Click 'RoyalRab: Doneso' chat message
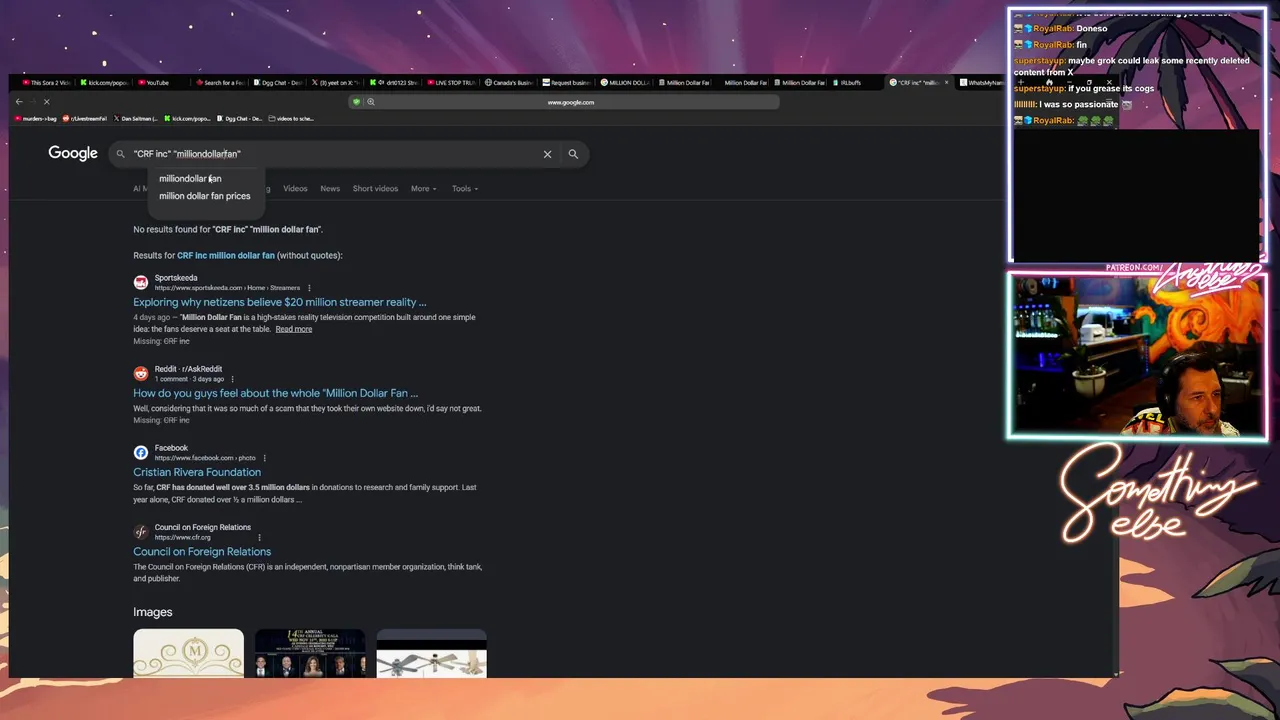This screenshot has height=720, width=1280. click(x=1061, y=29)
